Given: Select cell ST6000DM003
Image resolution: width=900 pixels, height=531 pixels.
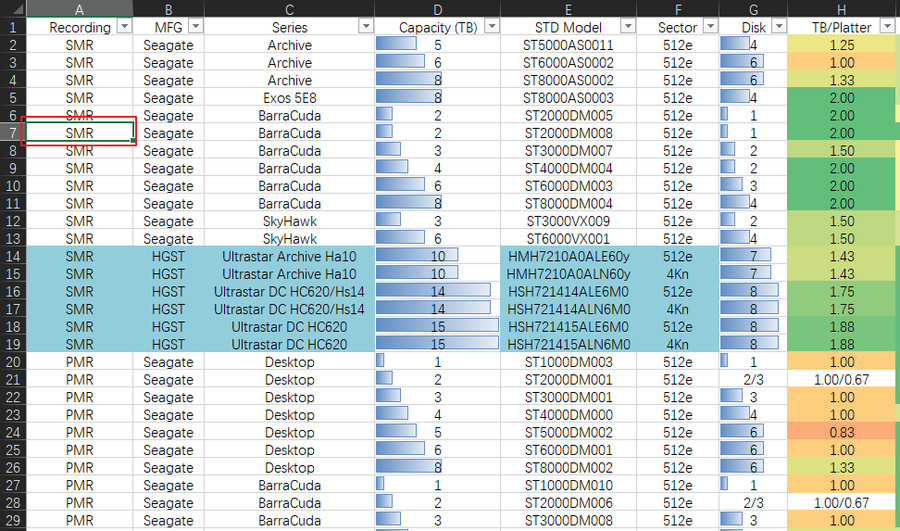Looking at the screenshot, I should click(568, 185).
